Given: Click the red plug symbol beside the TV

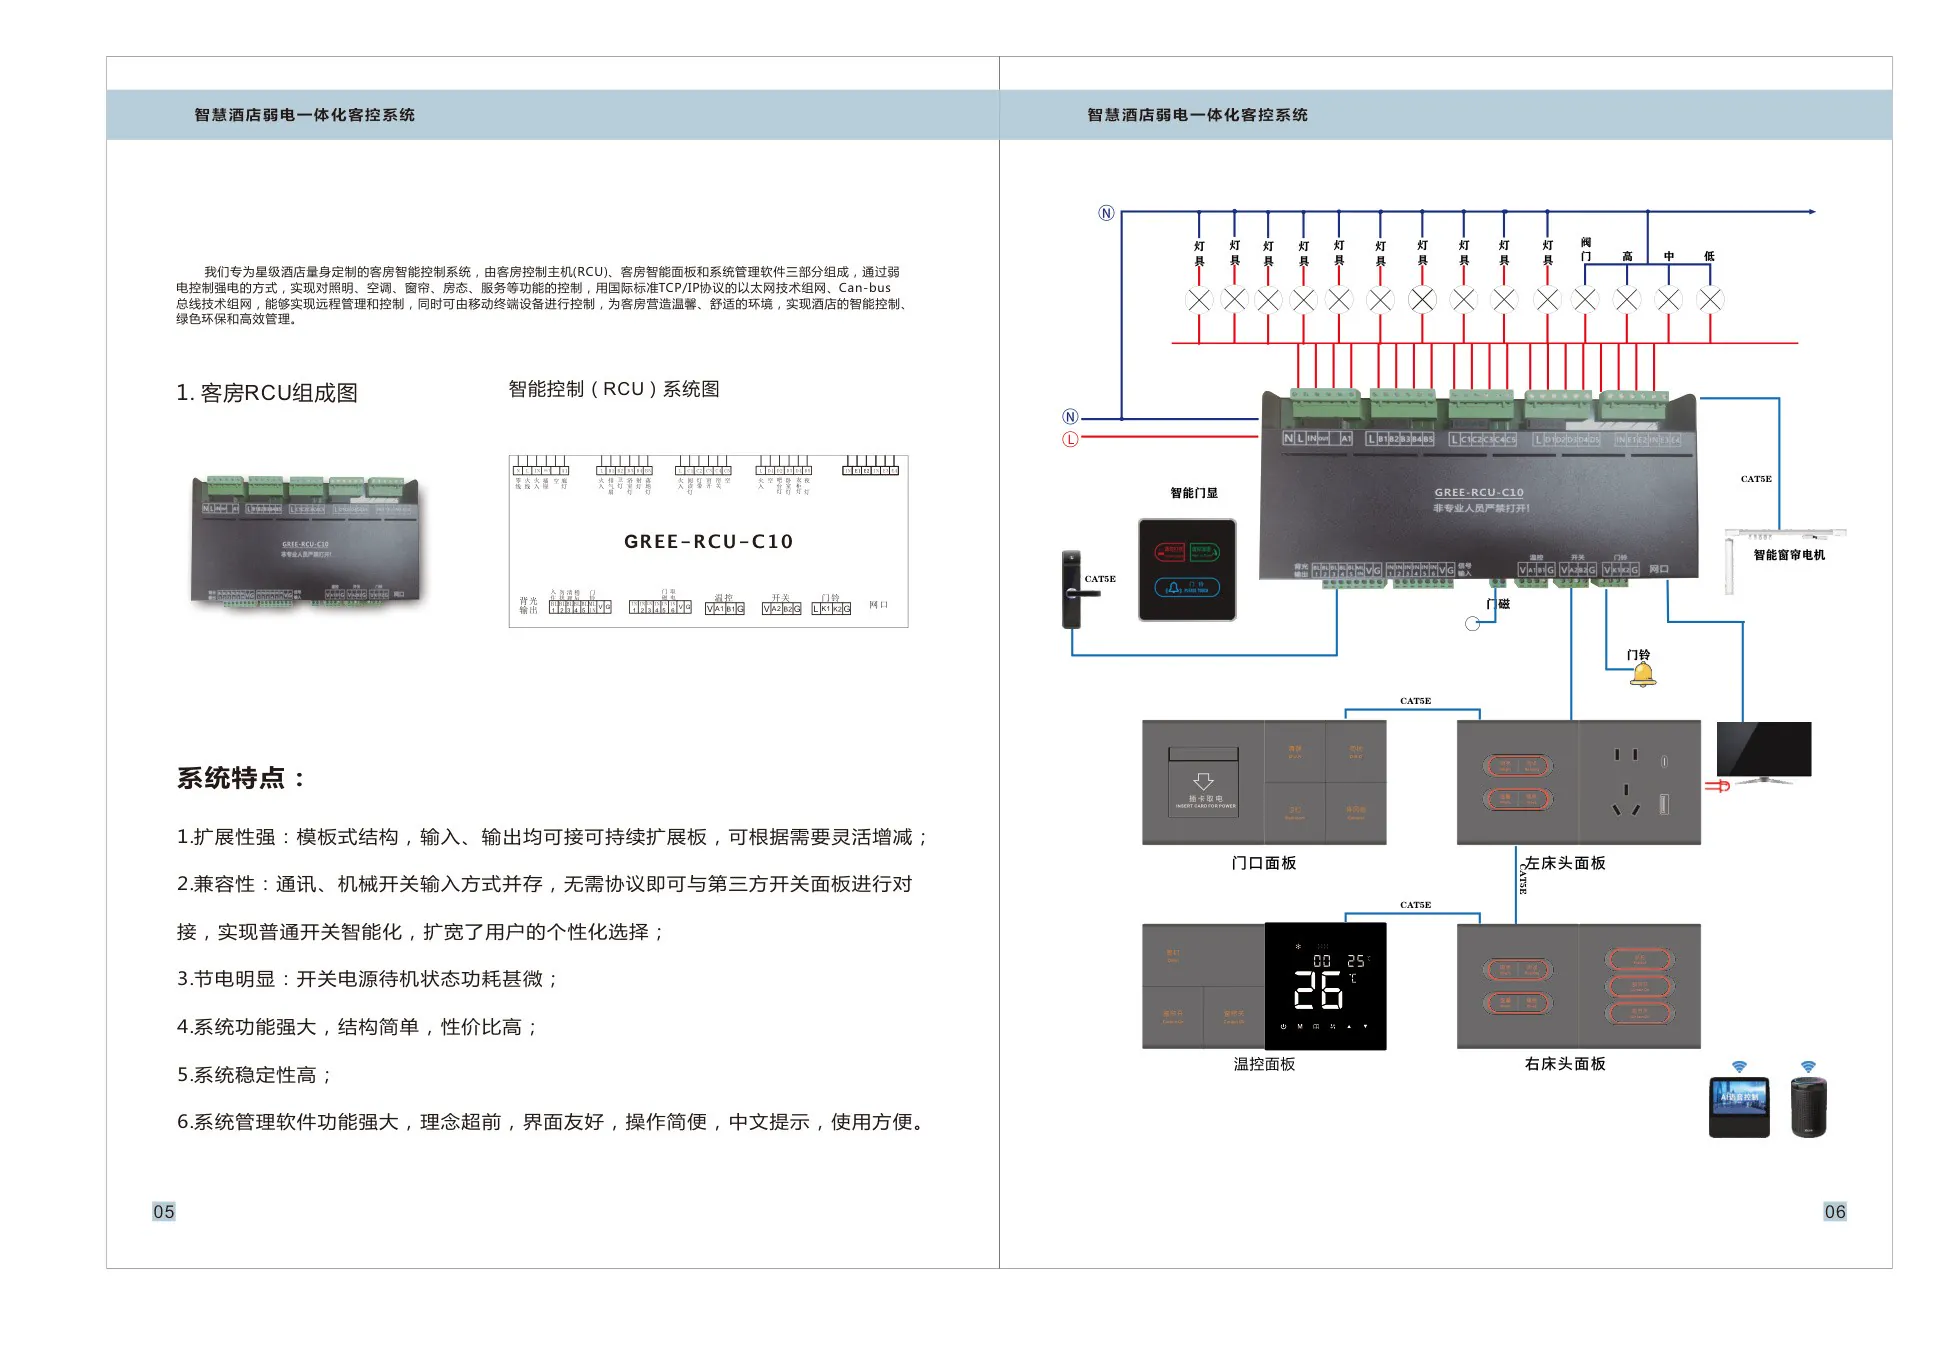Looking at the screenshot, I should 1717,787.
